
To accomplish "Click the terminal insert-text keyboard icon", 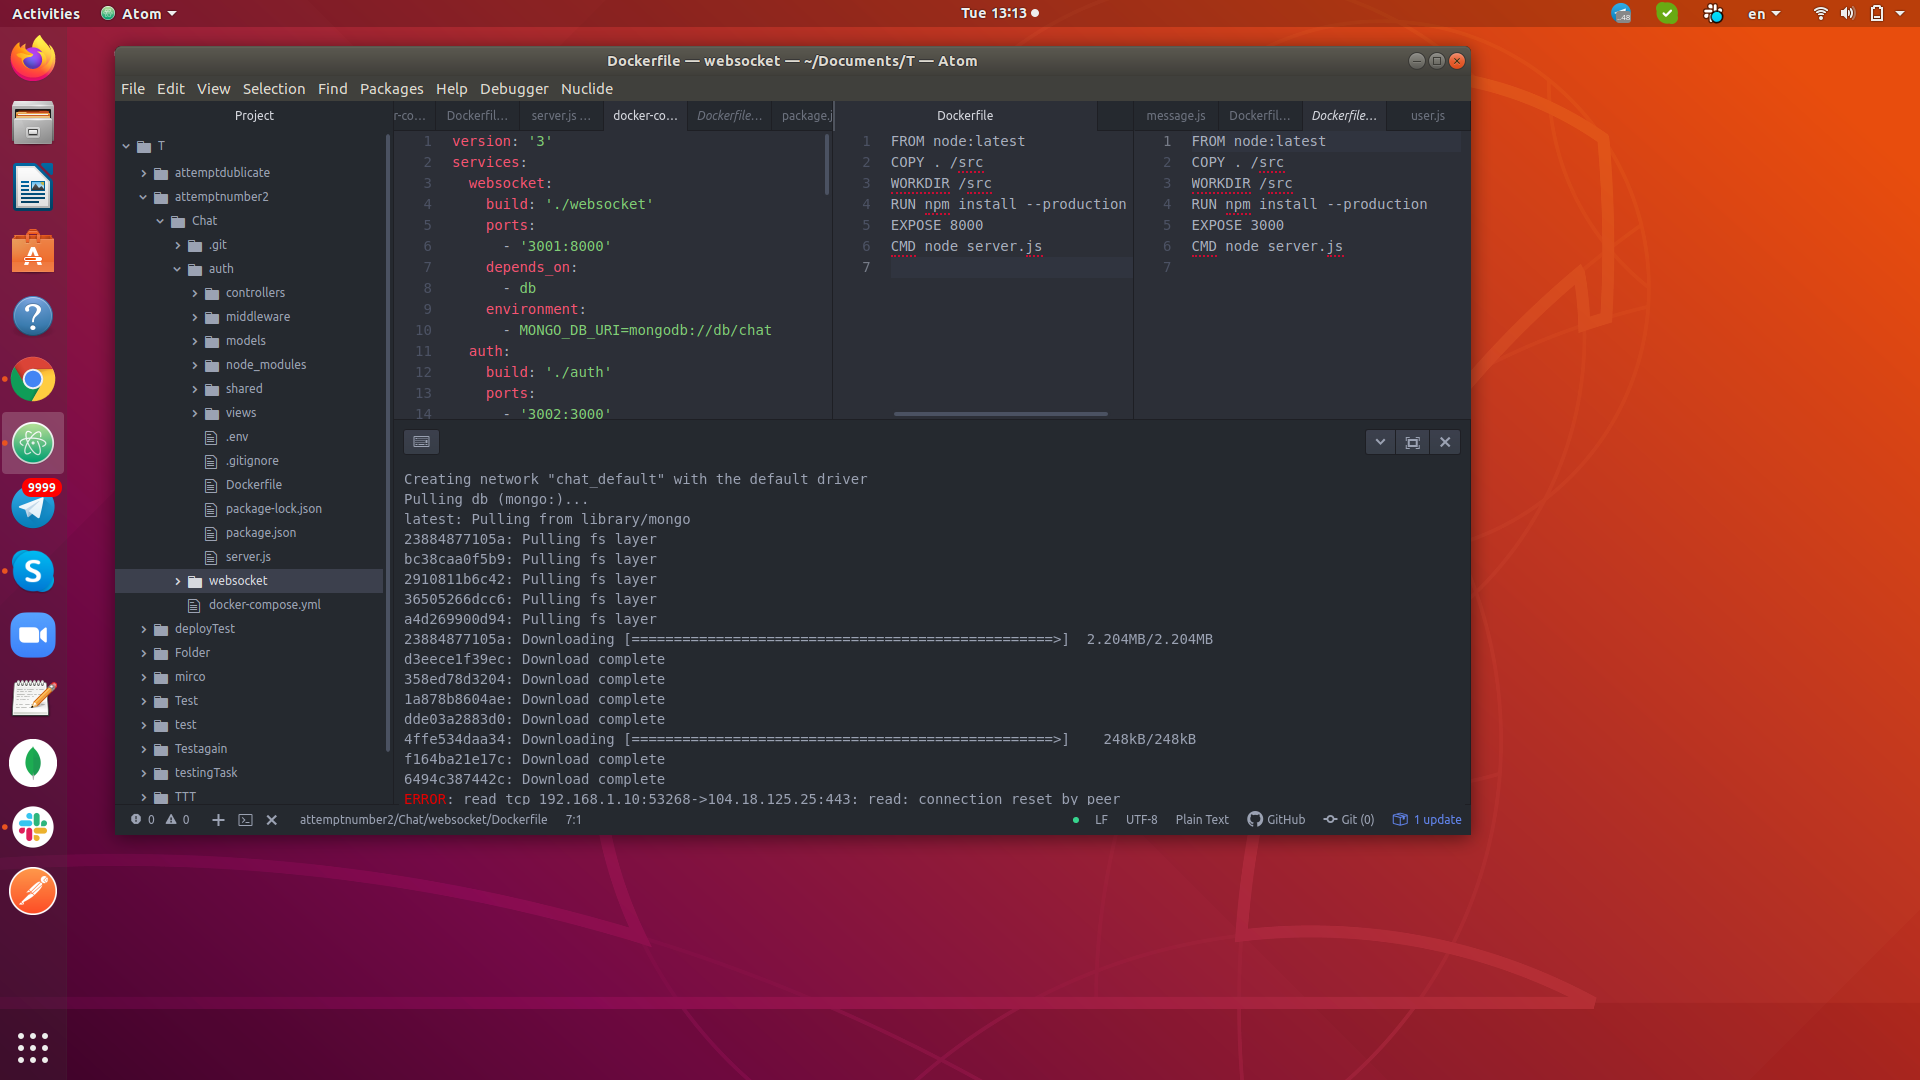I will click(x=421, y=442).
